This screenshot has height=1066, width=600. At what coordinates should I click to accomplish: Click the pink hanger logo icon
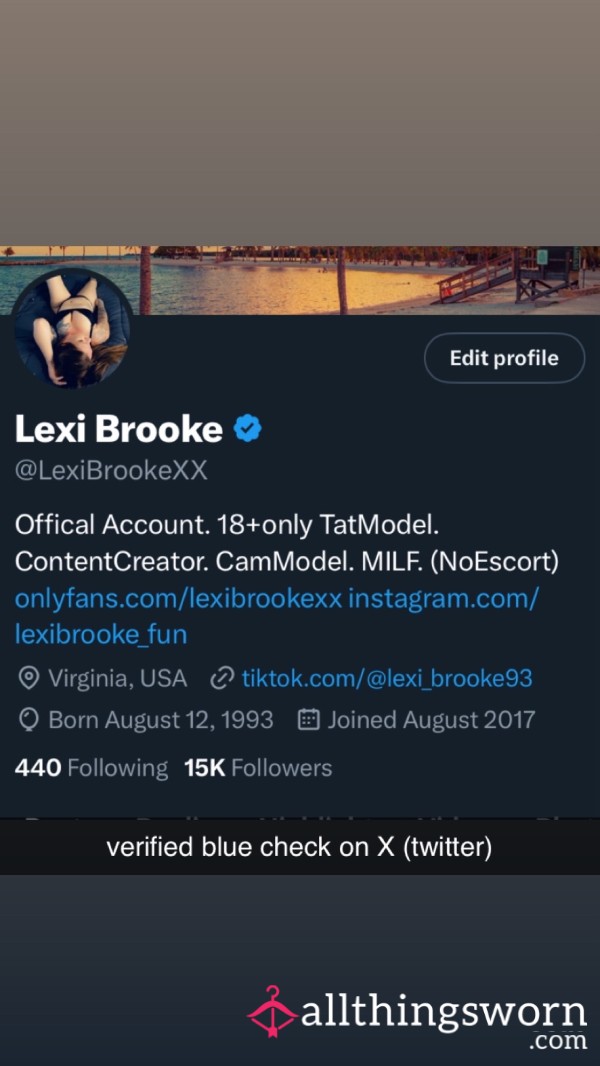[272, 1012]
